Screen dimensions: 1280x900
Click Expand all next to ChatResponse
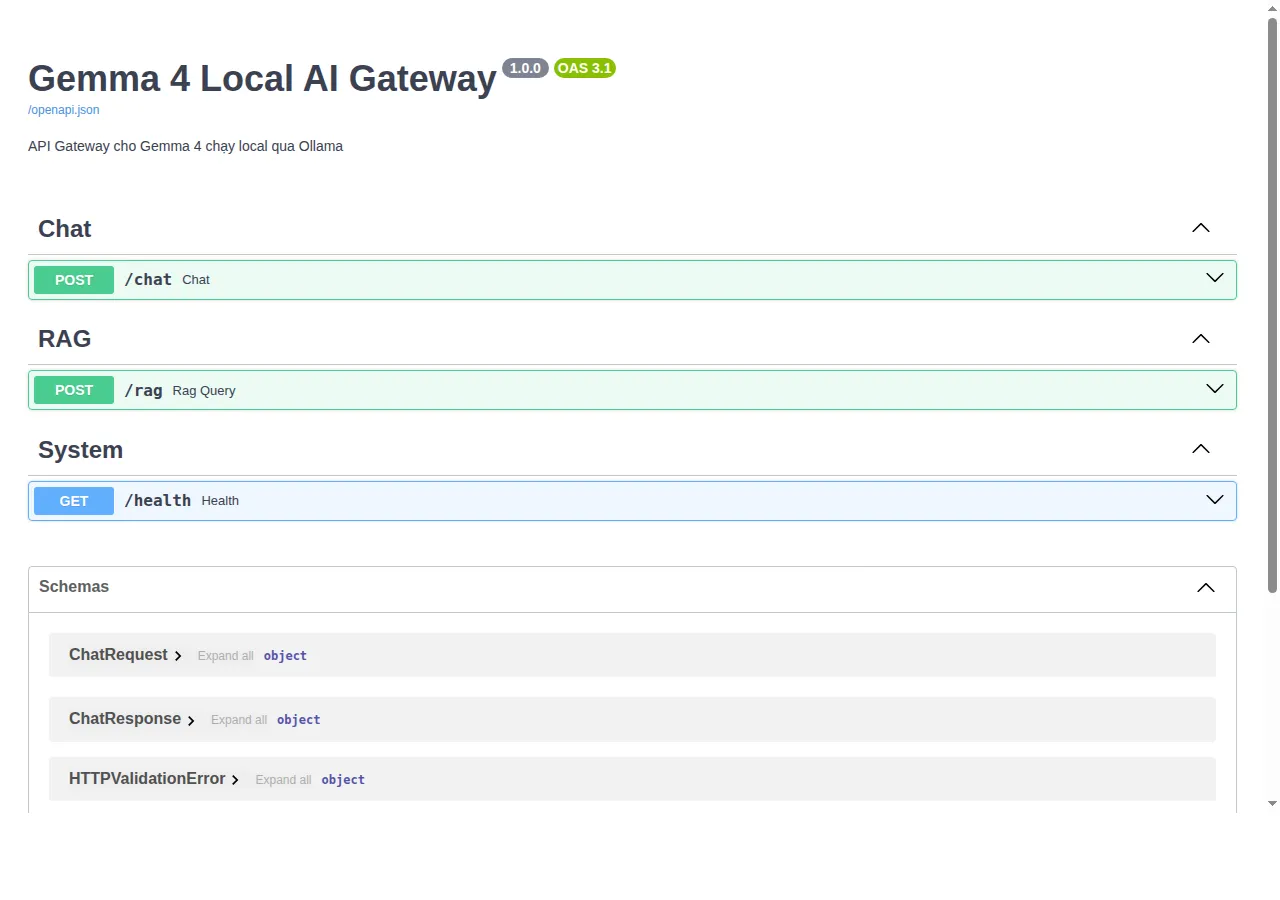239,720
